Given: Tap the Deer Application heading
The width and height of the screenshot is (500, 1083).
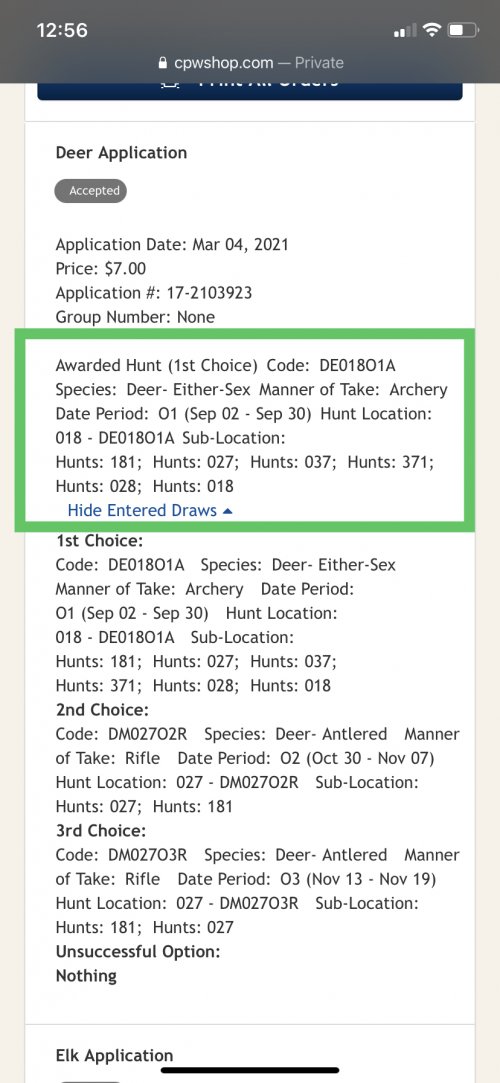Looking at the screenshot, I should click(x=121, y=153).
